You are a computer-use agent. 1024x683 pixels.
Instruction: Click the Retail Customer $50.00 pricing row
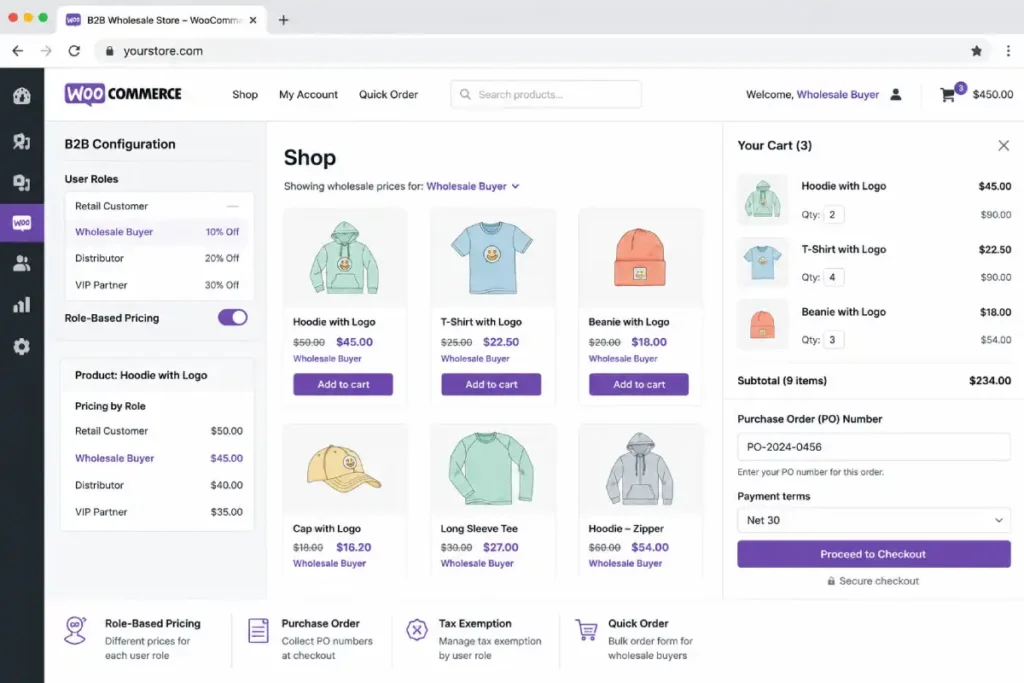tap(159, 431)
